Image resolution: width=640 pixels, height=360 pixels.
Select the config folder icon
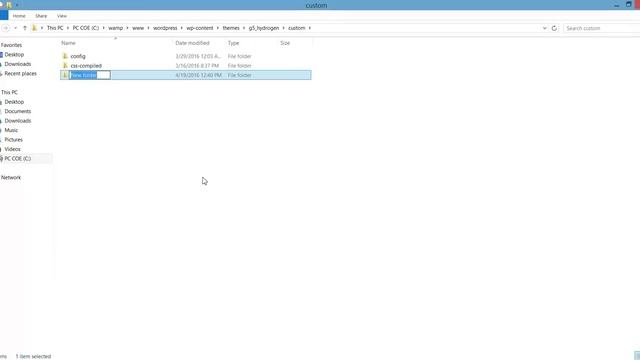click(65, 56)
